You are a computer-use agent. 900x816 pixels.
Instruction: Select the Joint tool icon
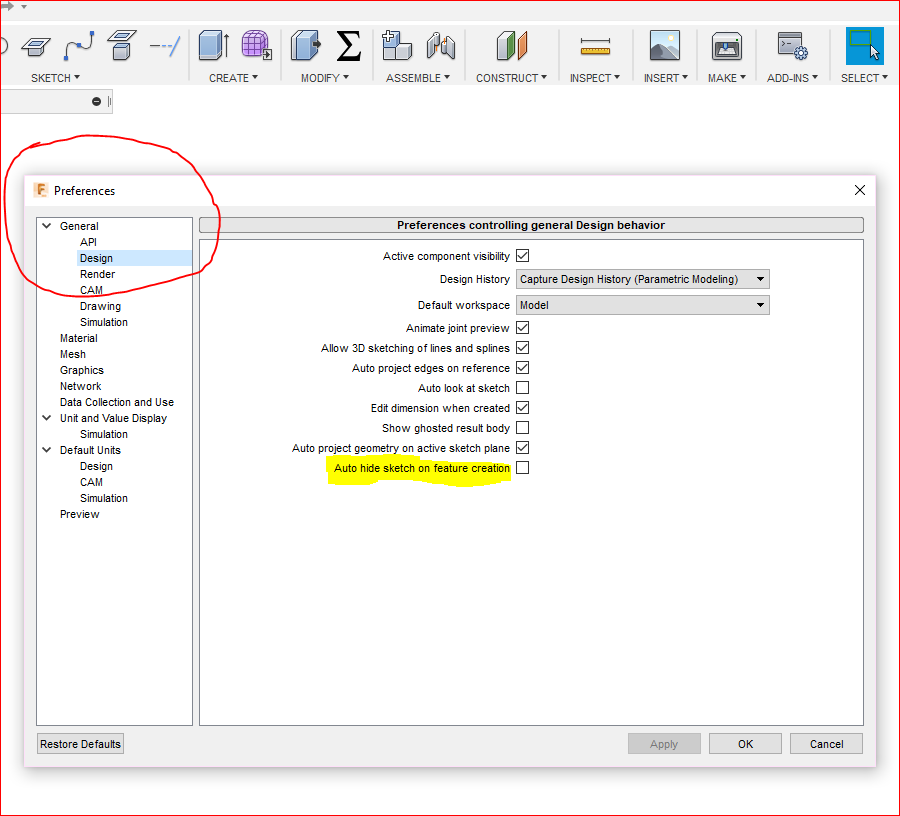tap(441, 46)
